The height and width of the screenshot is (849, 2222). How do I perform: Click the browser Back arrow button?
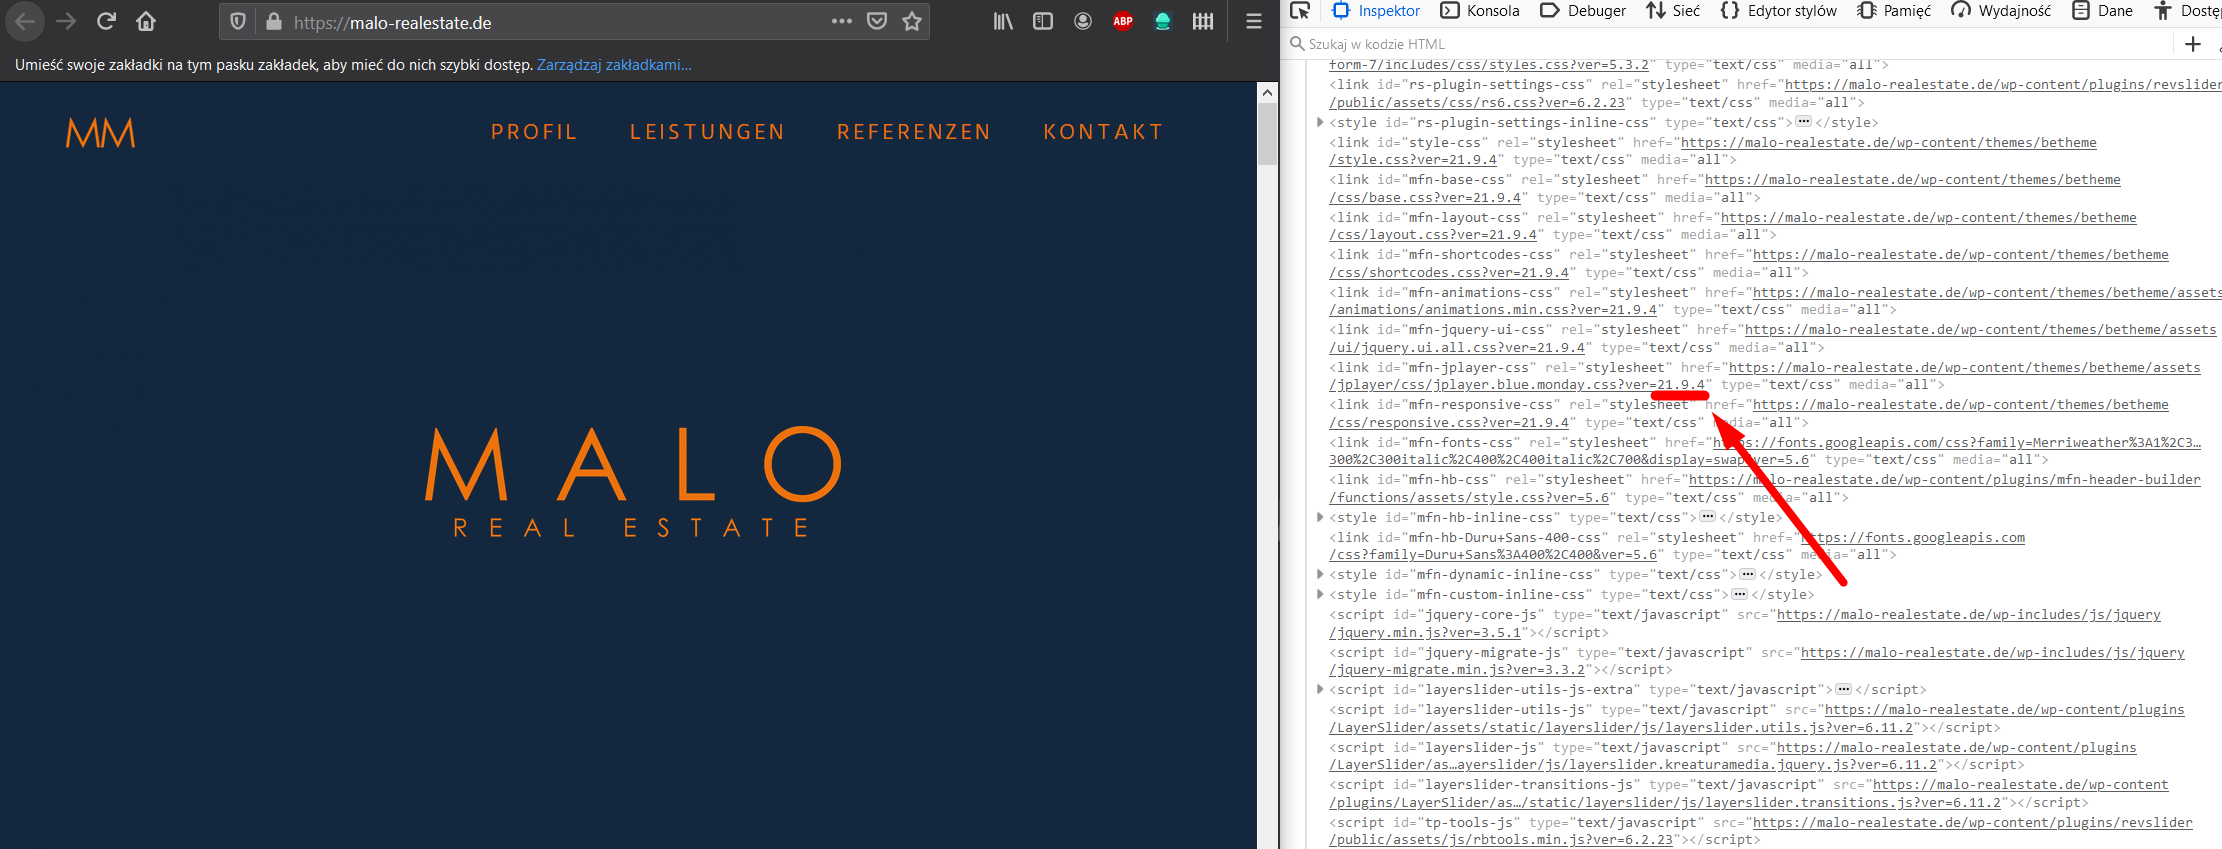pyautogui.click(x=26, y=21)
